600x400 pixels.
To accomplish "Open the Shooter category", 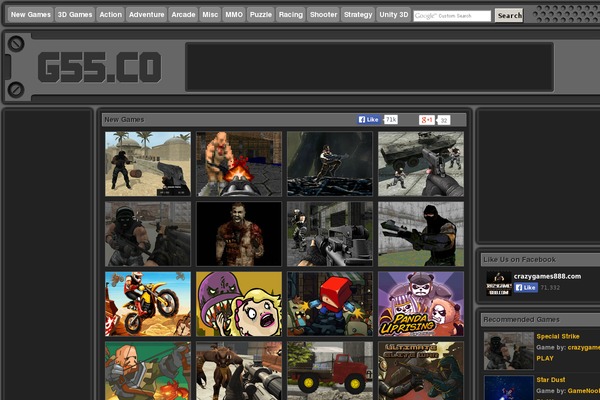I will (x=323, y=15).
